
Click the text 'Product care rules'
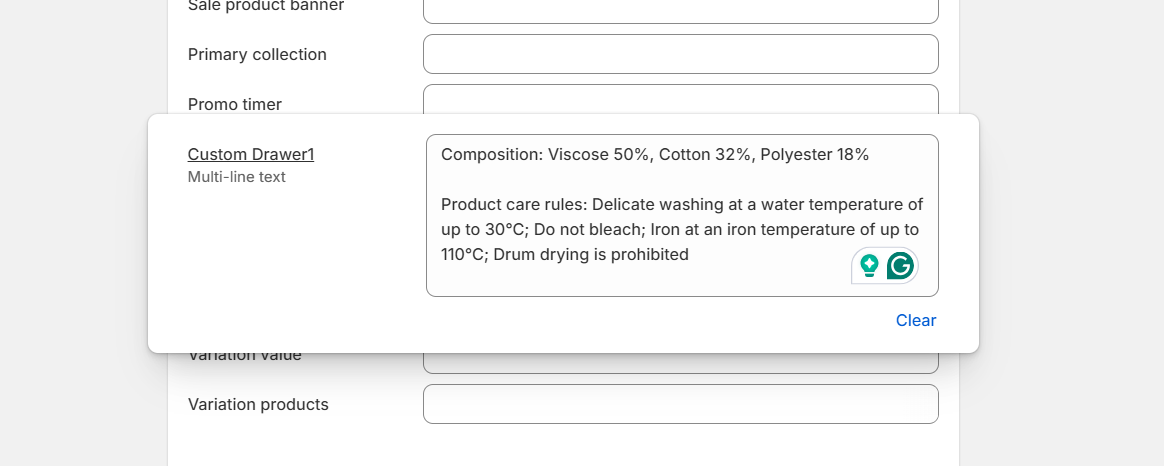click(x=510, y=204)
